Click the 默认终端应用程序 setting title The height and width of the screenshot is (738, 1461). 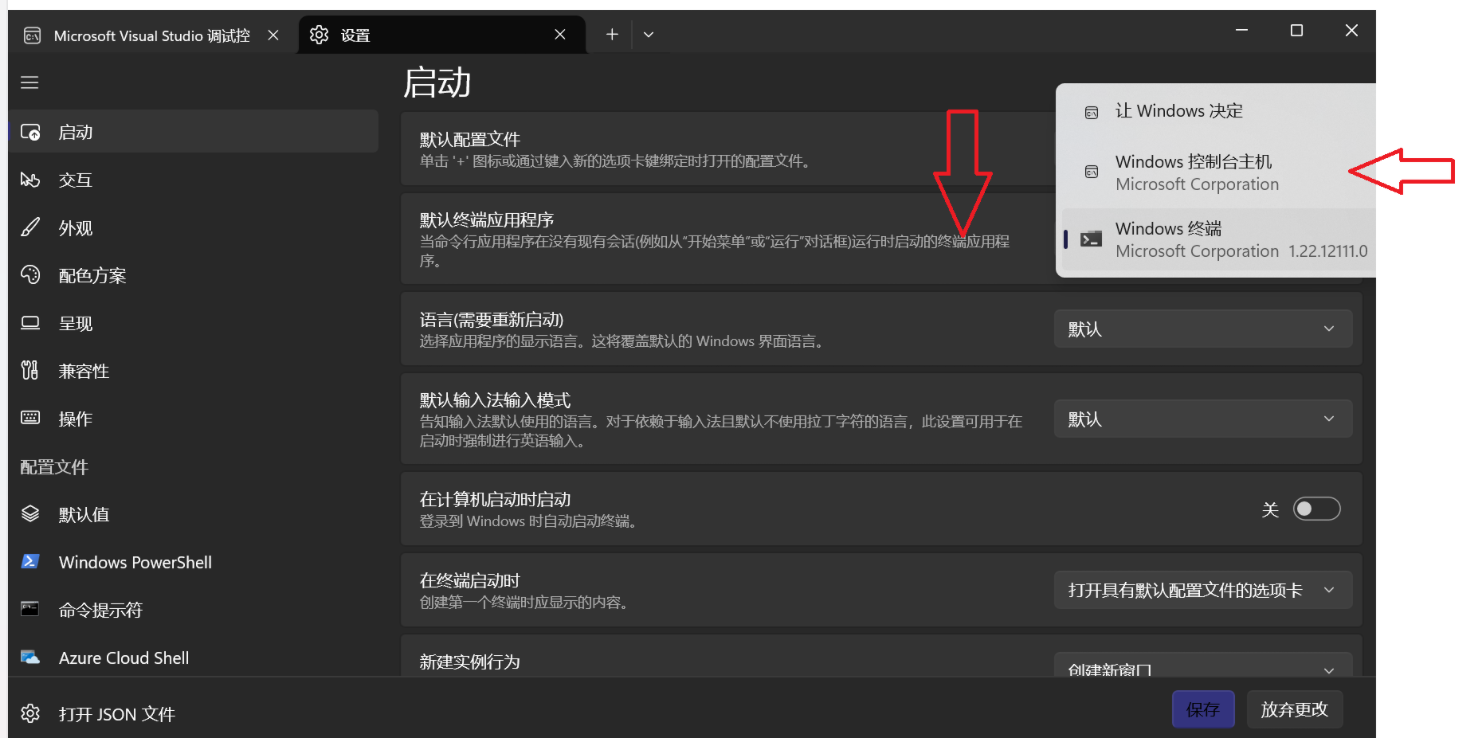click(x=487, y=220)
